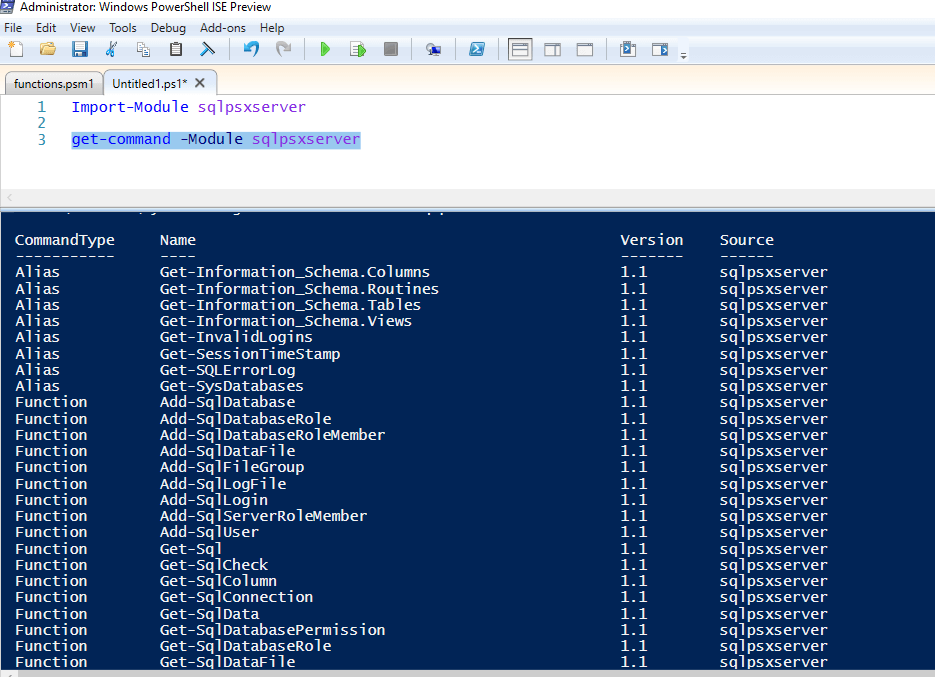The width and height of the screenshot is (935, 677).
Task: Click the Get-SysDatabases alias name
Action: tap(232, 386)
